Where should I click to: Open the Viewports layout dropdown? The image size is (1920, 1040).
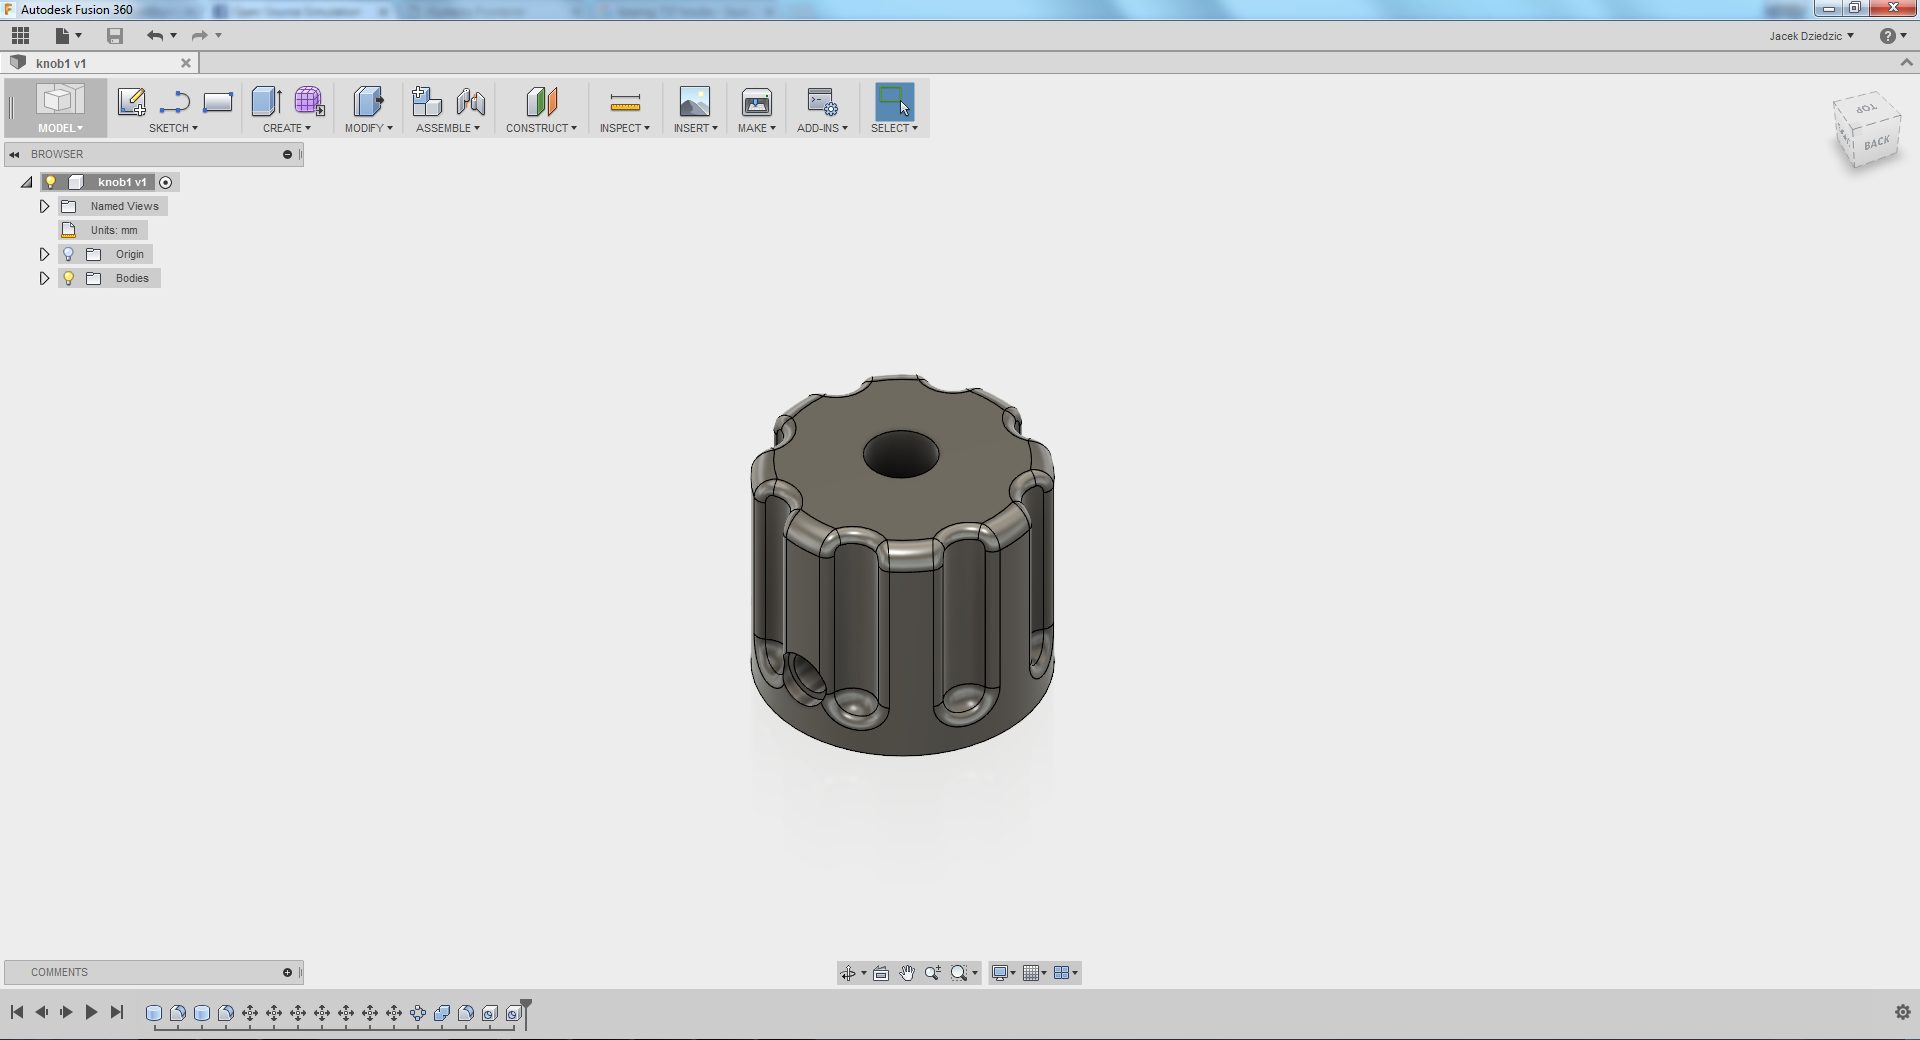(x=1066, y=973)
